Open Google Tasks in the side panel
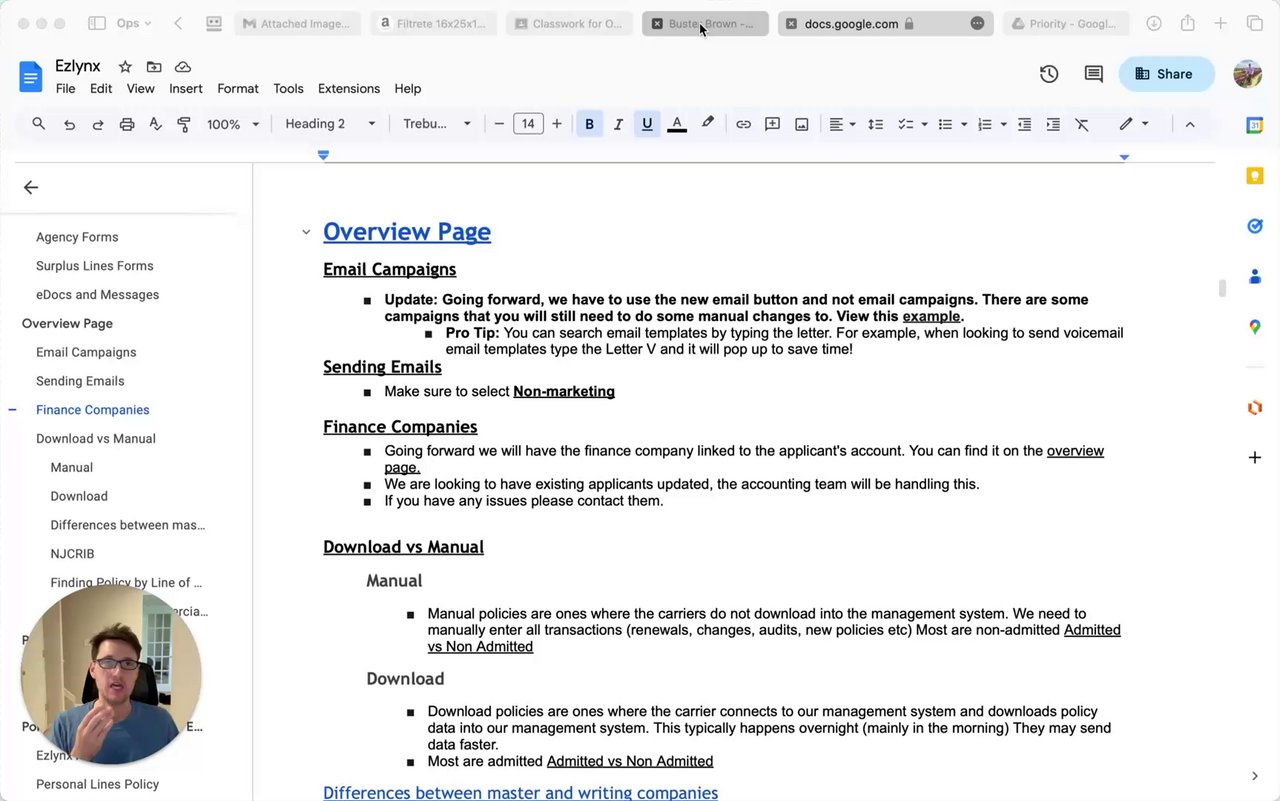The width and height of the screenshot is (1280, 801). tap(1255, 226)
